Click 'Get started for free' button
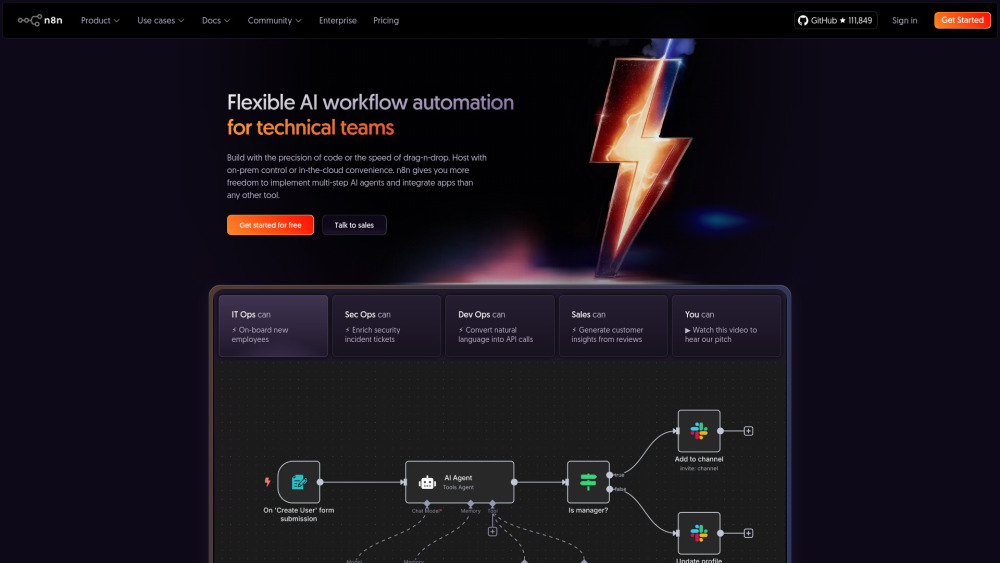The height and width of the screenshot is (563, 1000). 270,225
